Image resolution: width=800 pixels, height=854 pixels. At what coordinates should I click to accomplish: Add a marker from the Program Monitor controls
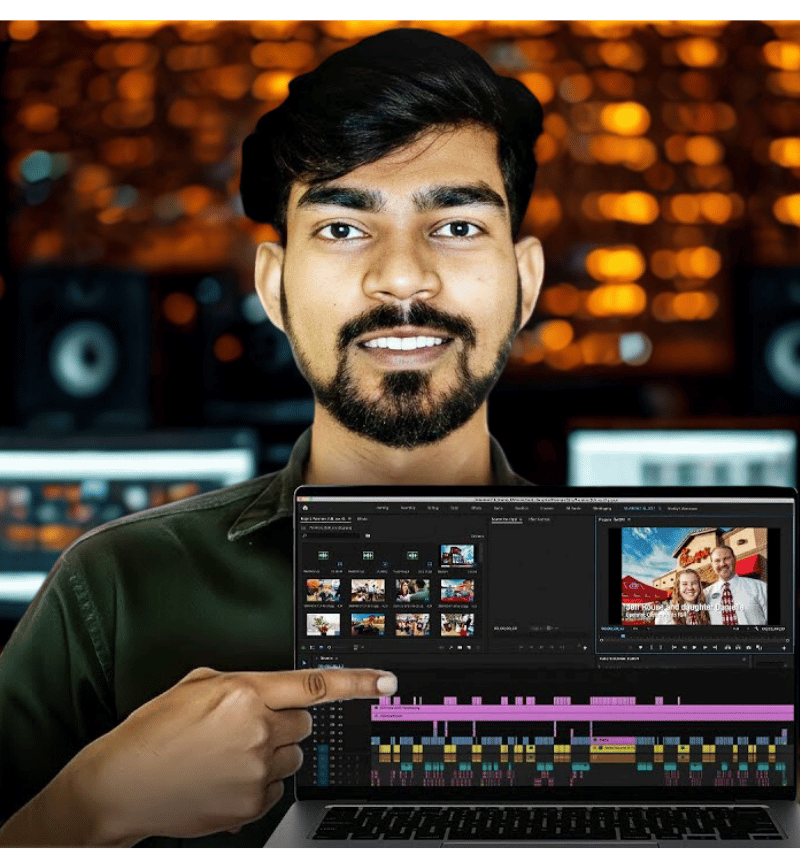(x=641, y=648)
